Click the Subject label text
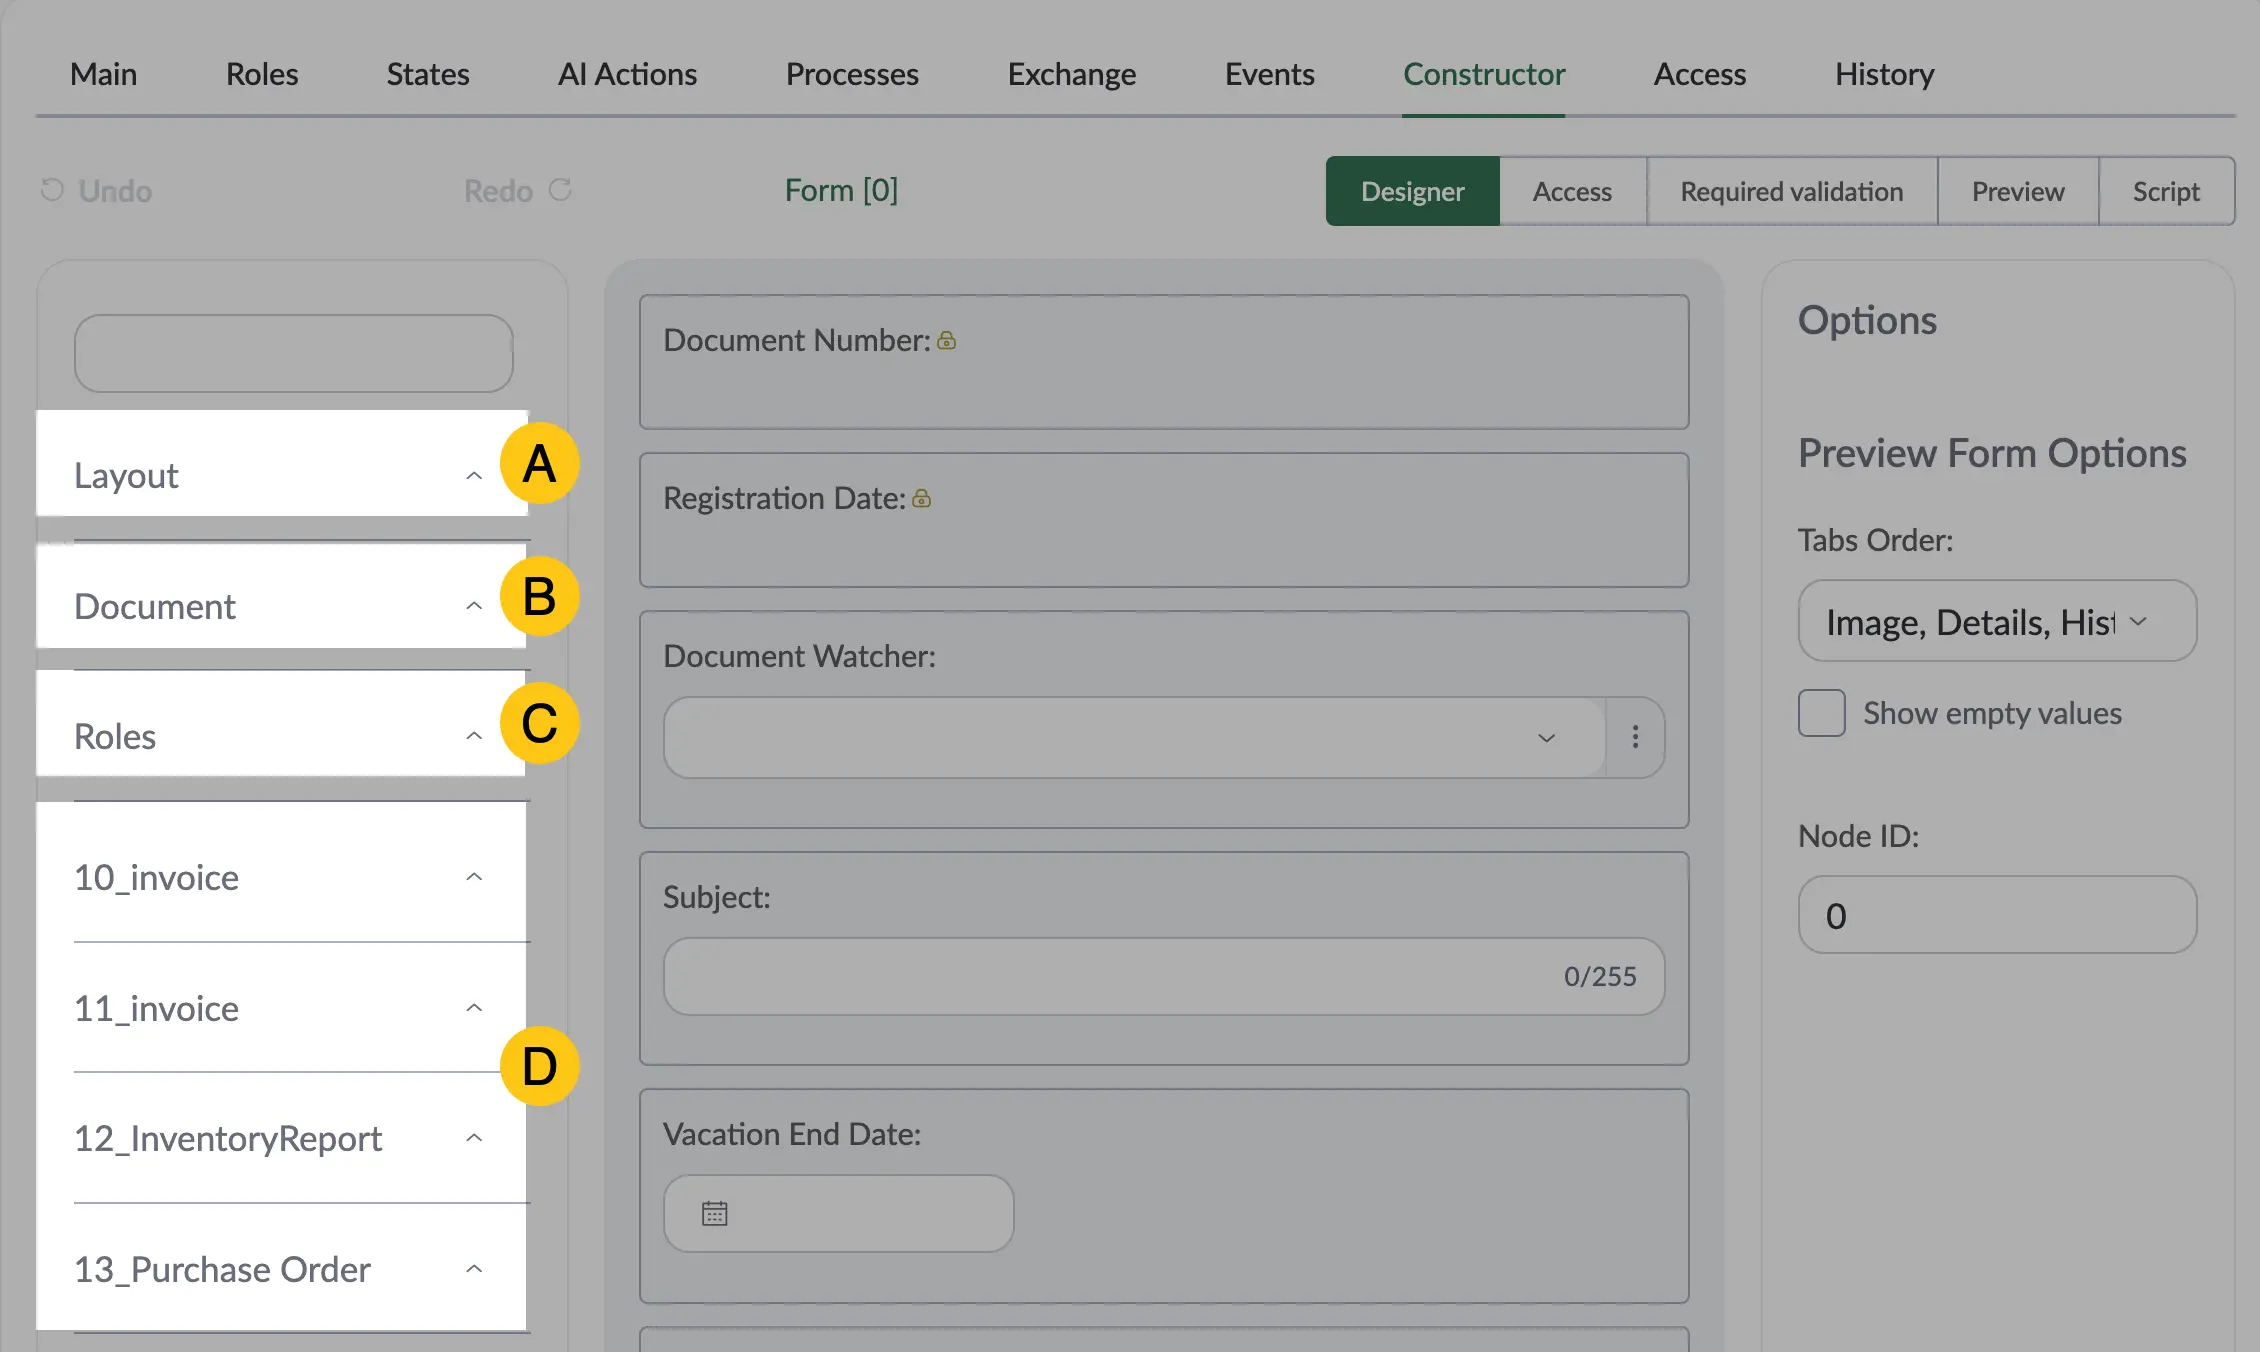The height and width of the screenshot is (1352, 2260). 717,897
